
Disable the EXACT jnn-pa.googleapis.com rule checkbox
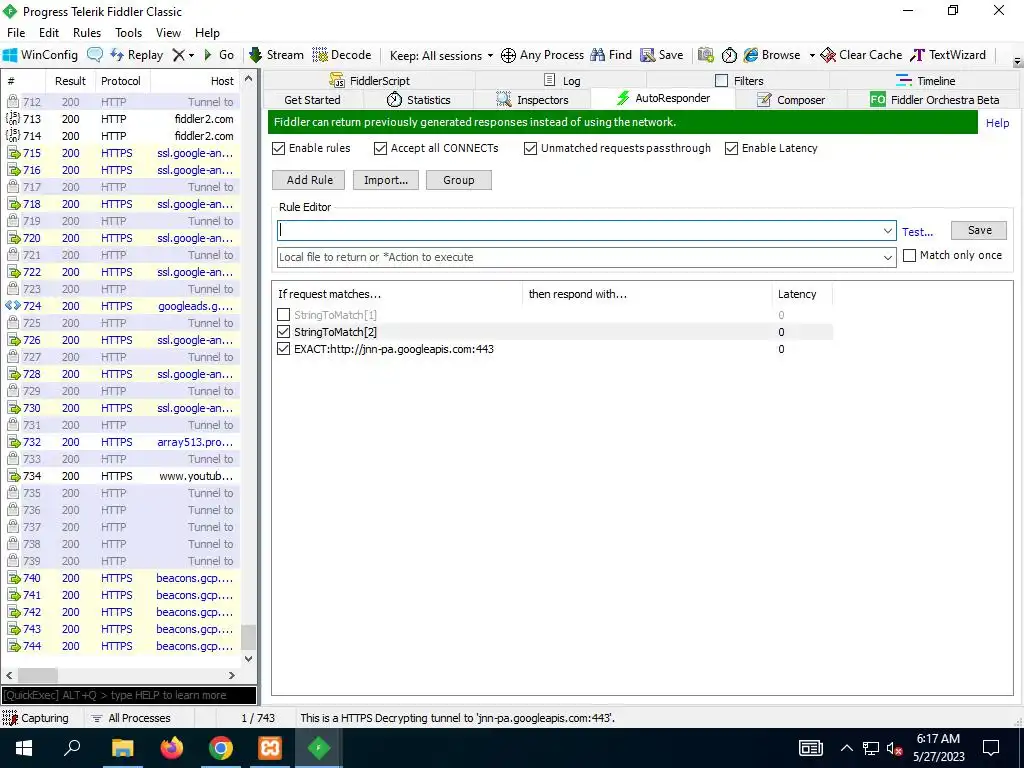click(283, 349)
